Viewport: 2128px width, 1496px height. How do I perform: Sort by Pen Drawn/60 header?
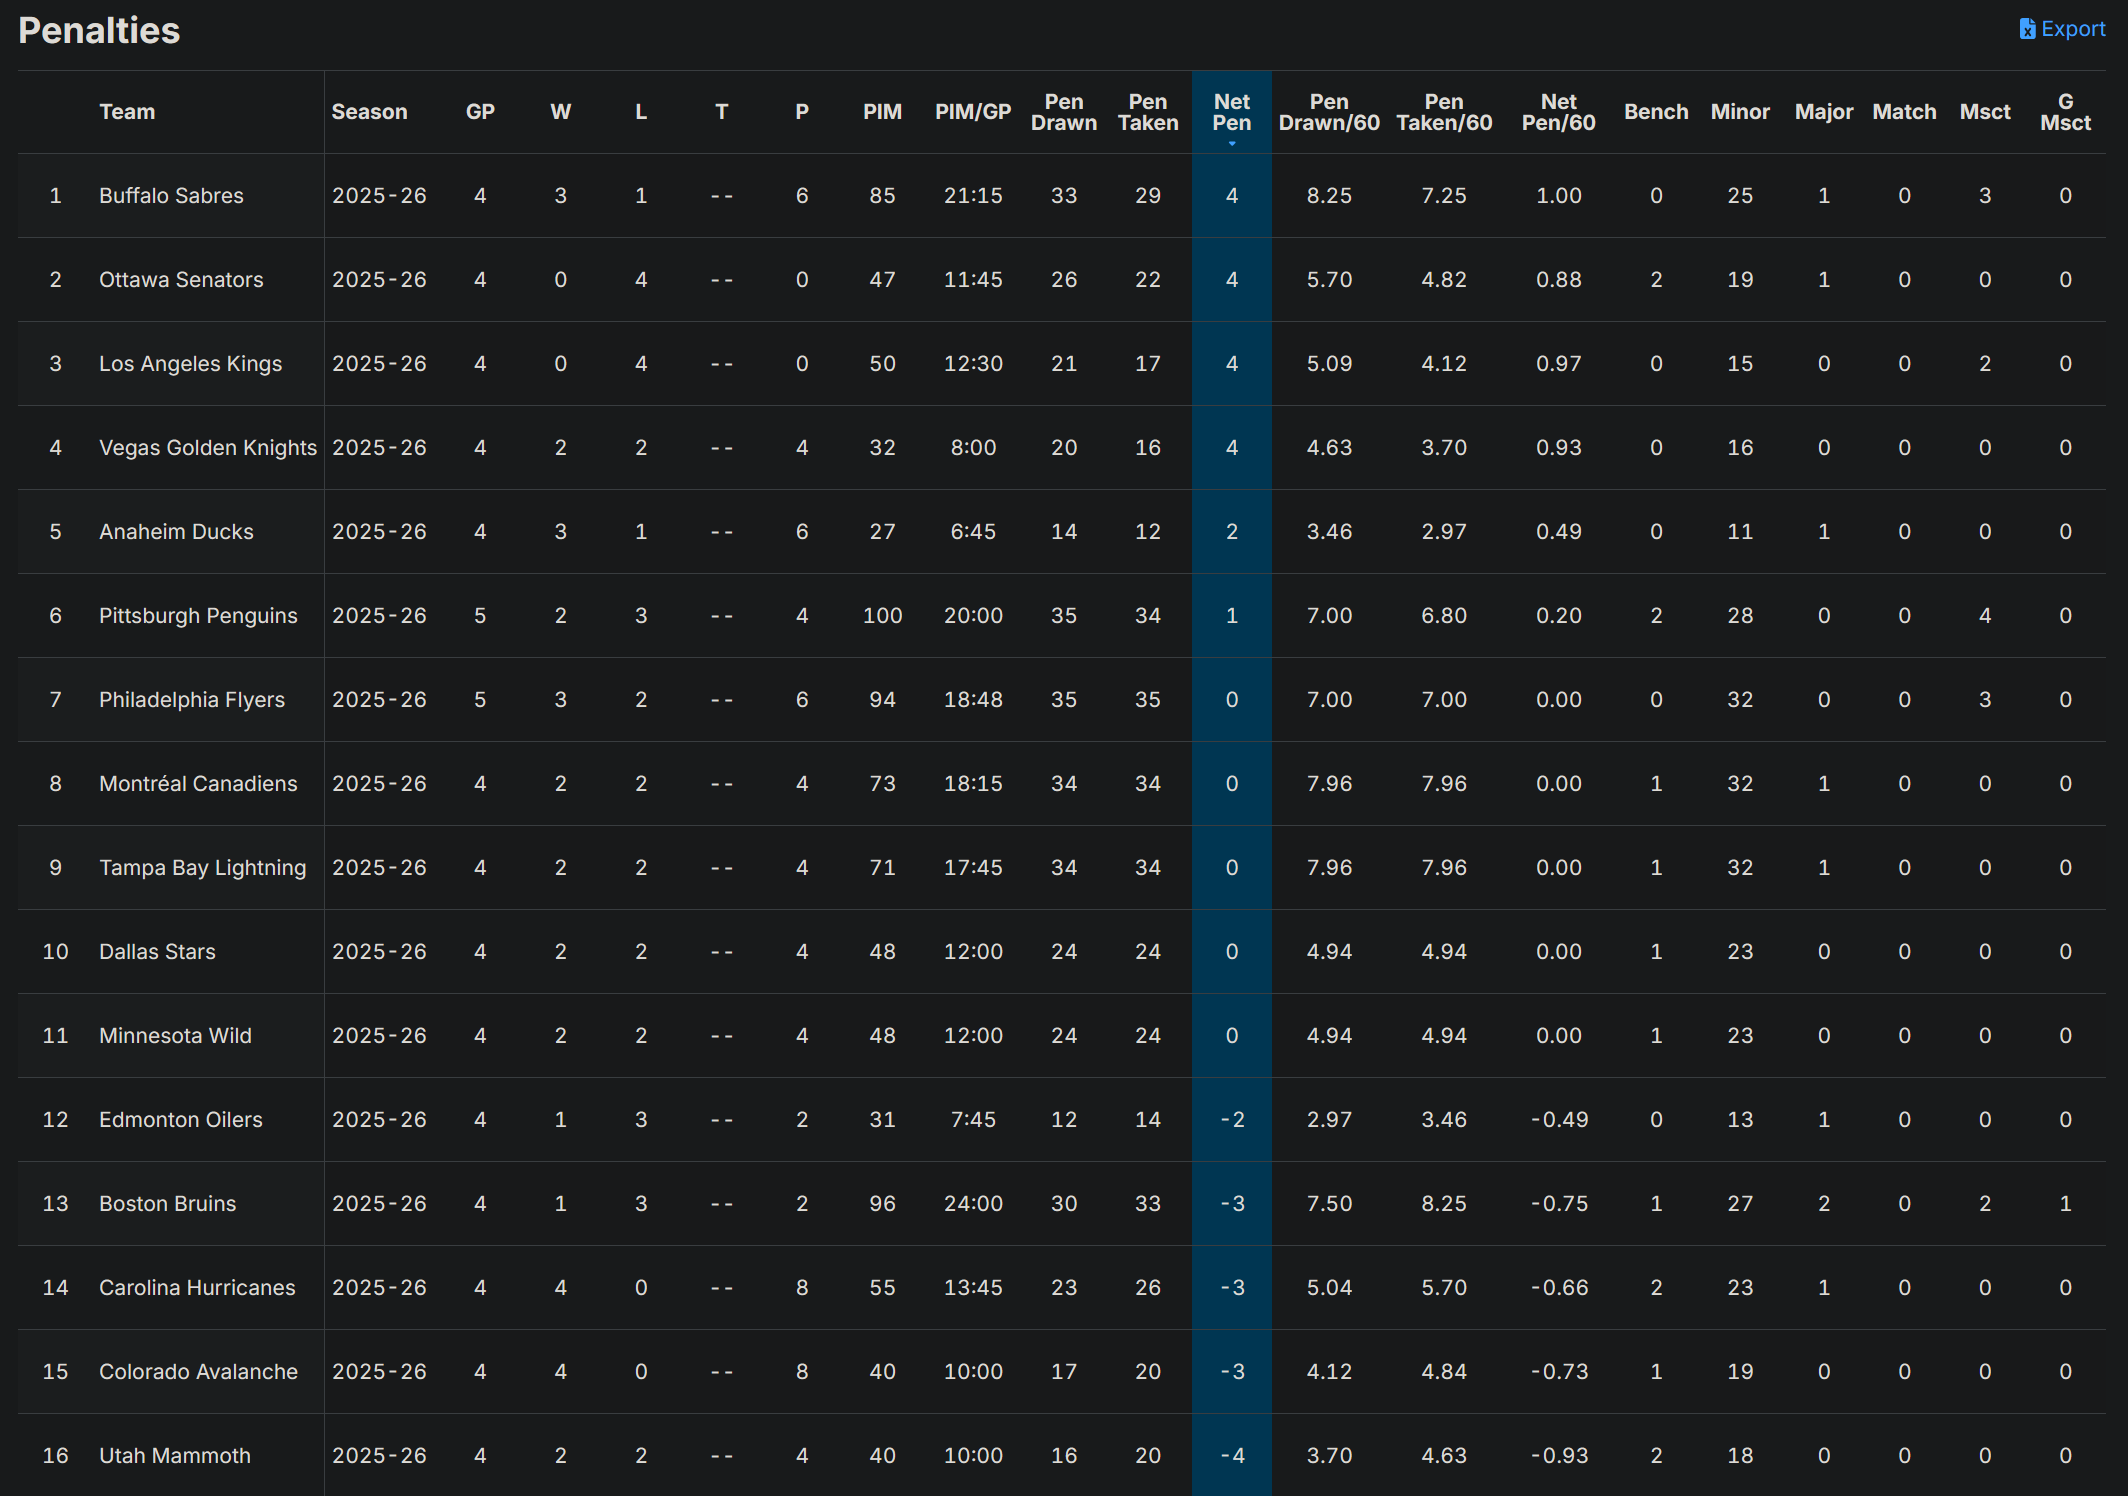pos(1329,112)
